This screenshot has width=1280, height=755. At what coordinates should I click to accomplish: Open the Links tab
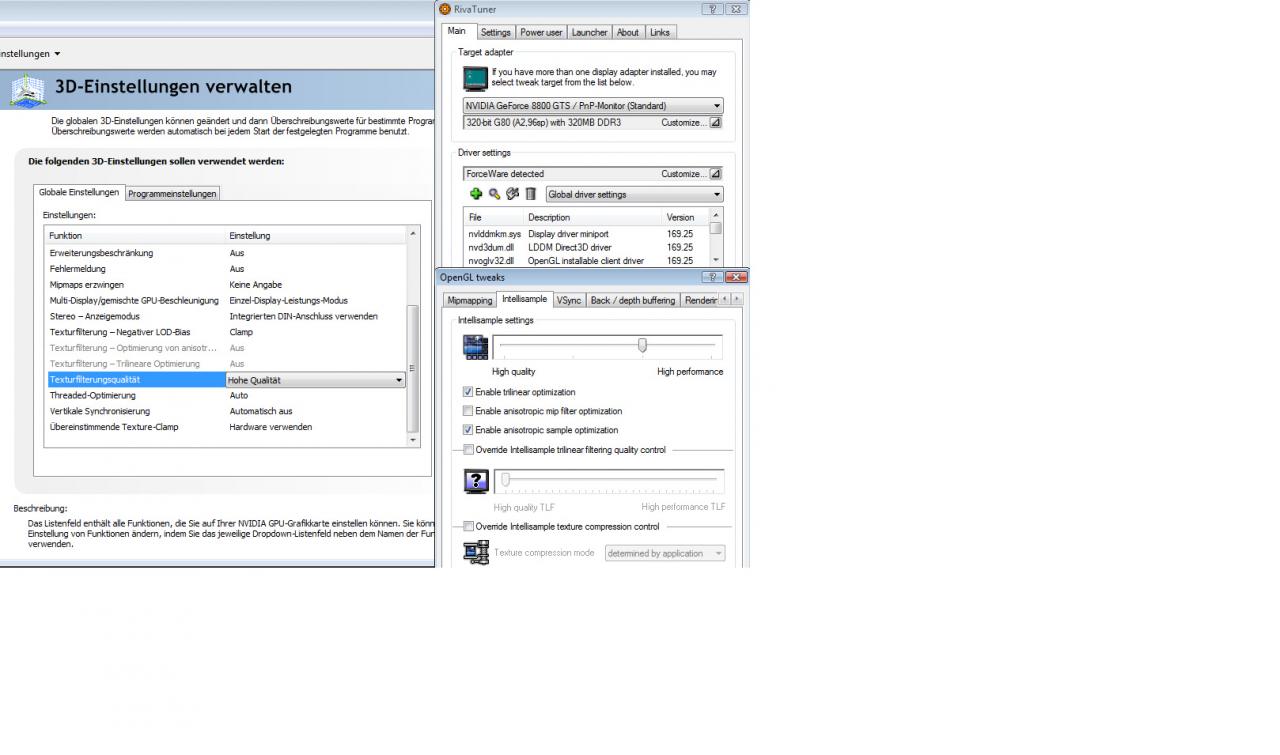660,32
